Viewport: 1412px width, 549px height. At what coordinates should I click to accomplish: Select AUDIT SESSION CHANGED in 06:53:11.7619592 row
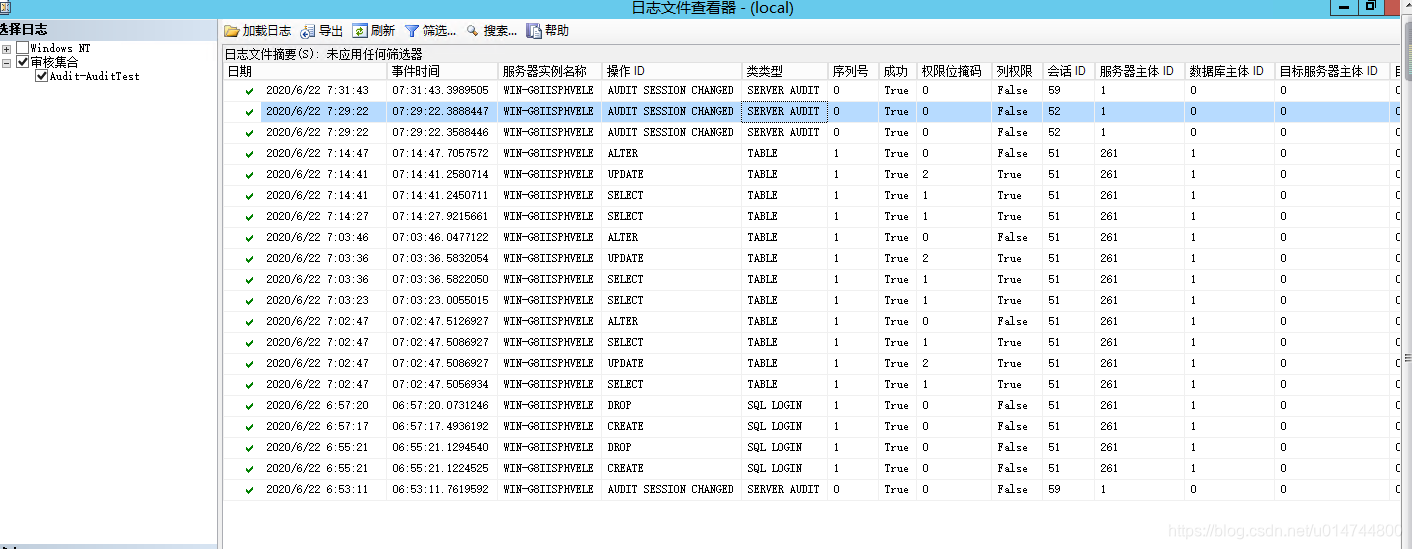[x=672, y=490]
